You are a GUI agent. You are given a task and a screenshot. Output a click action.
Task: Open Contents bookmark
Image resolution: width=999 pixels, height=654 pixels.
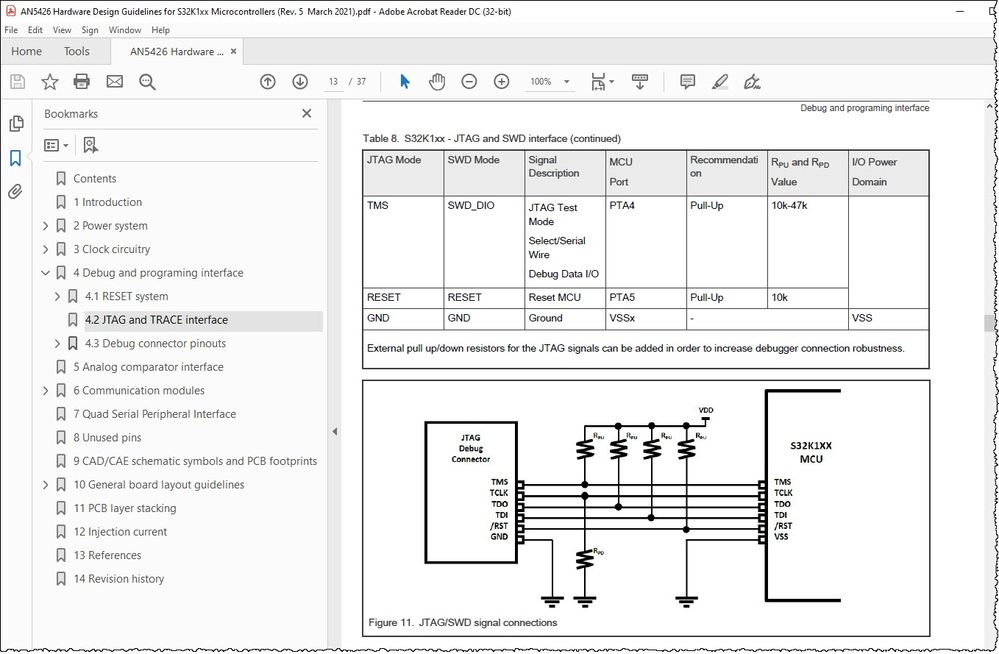94,178
